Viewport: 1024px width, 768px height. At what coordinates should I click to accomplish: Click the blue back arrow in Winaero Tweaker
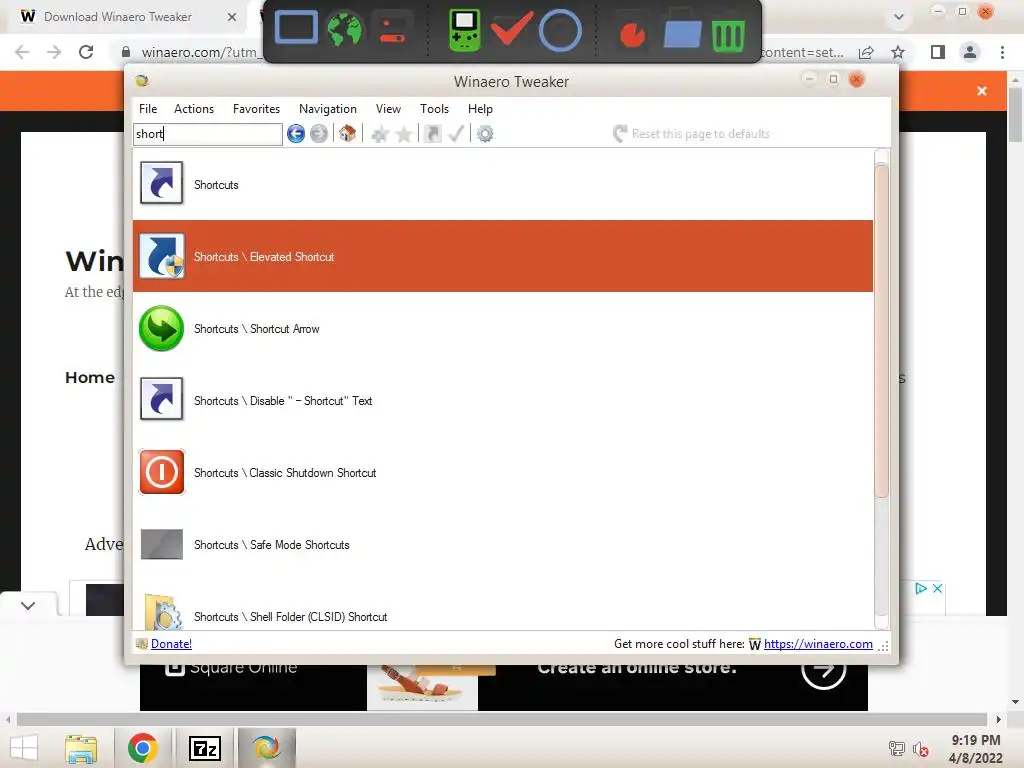point(296,134)
